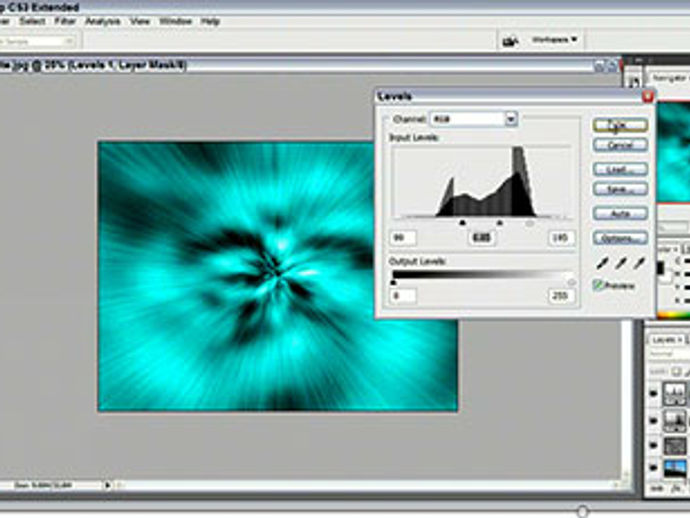Click the highlight input levels field
This screenshot has height=518, width=690.
pos(562,238)
